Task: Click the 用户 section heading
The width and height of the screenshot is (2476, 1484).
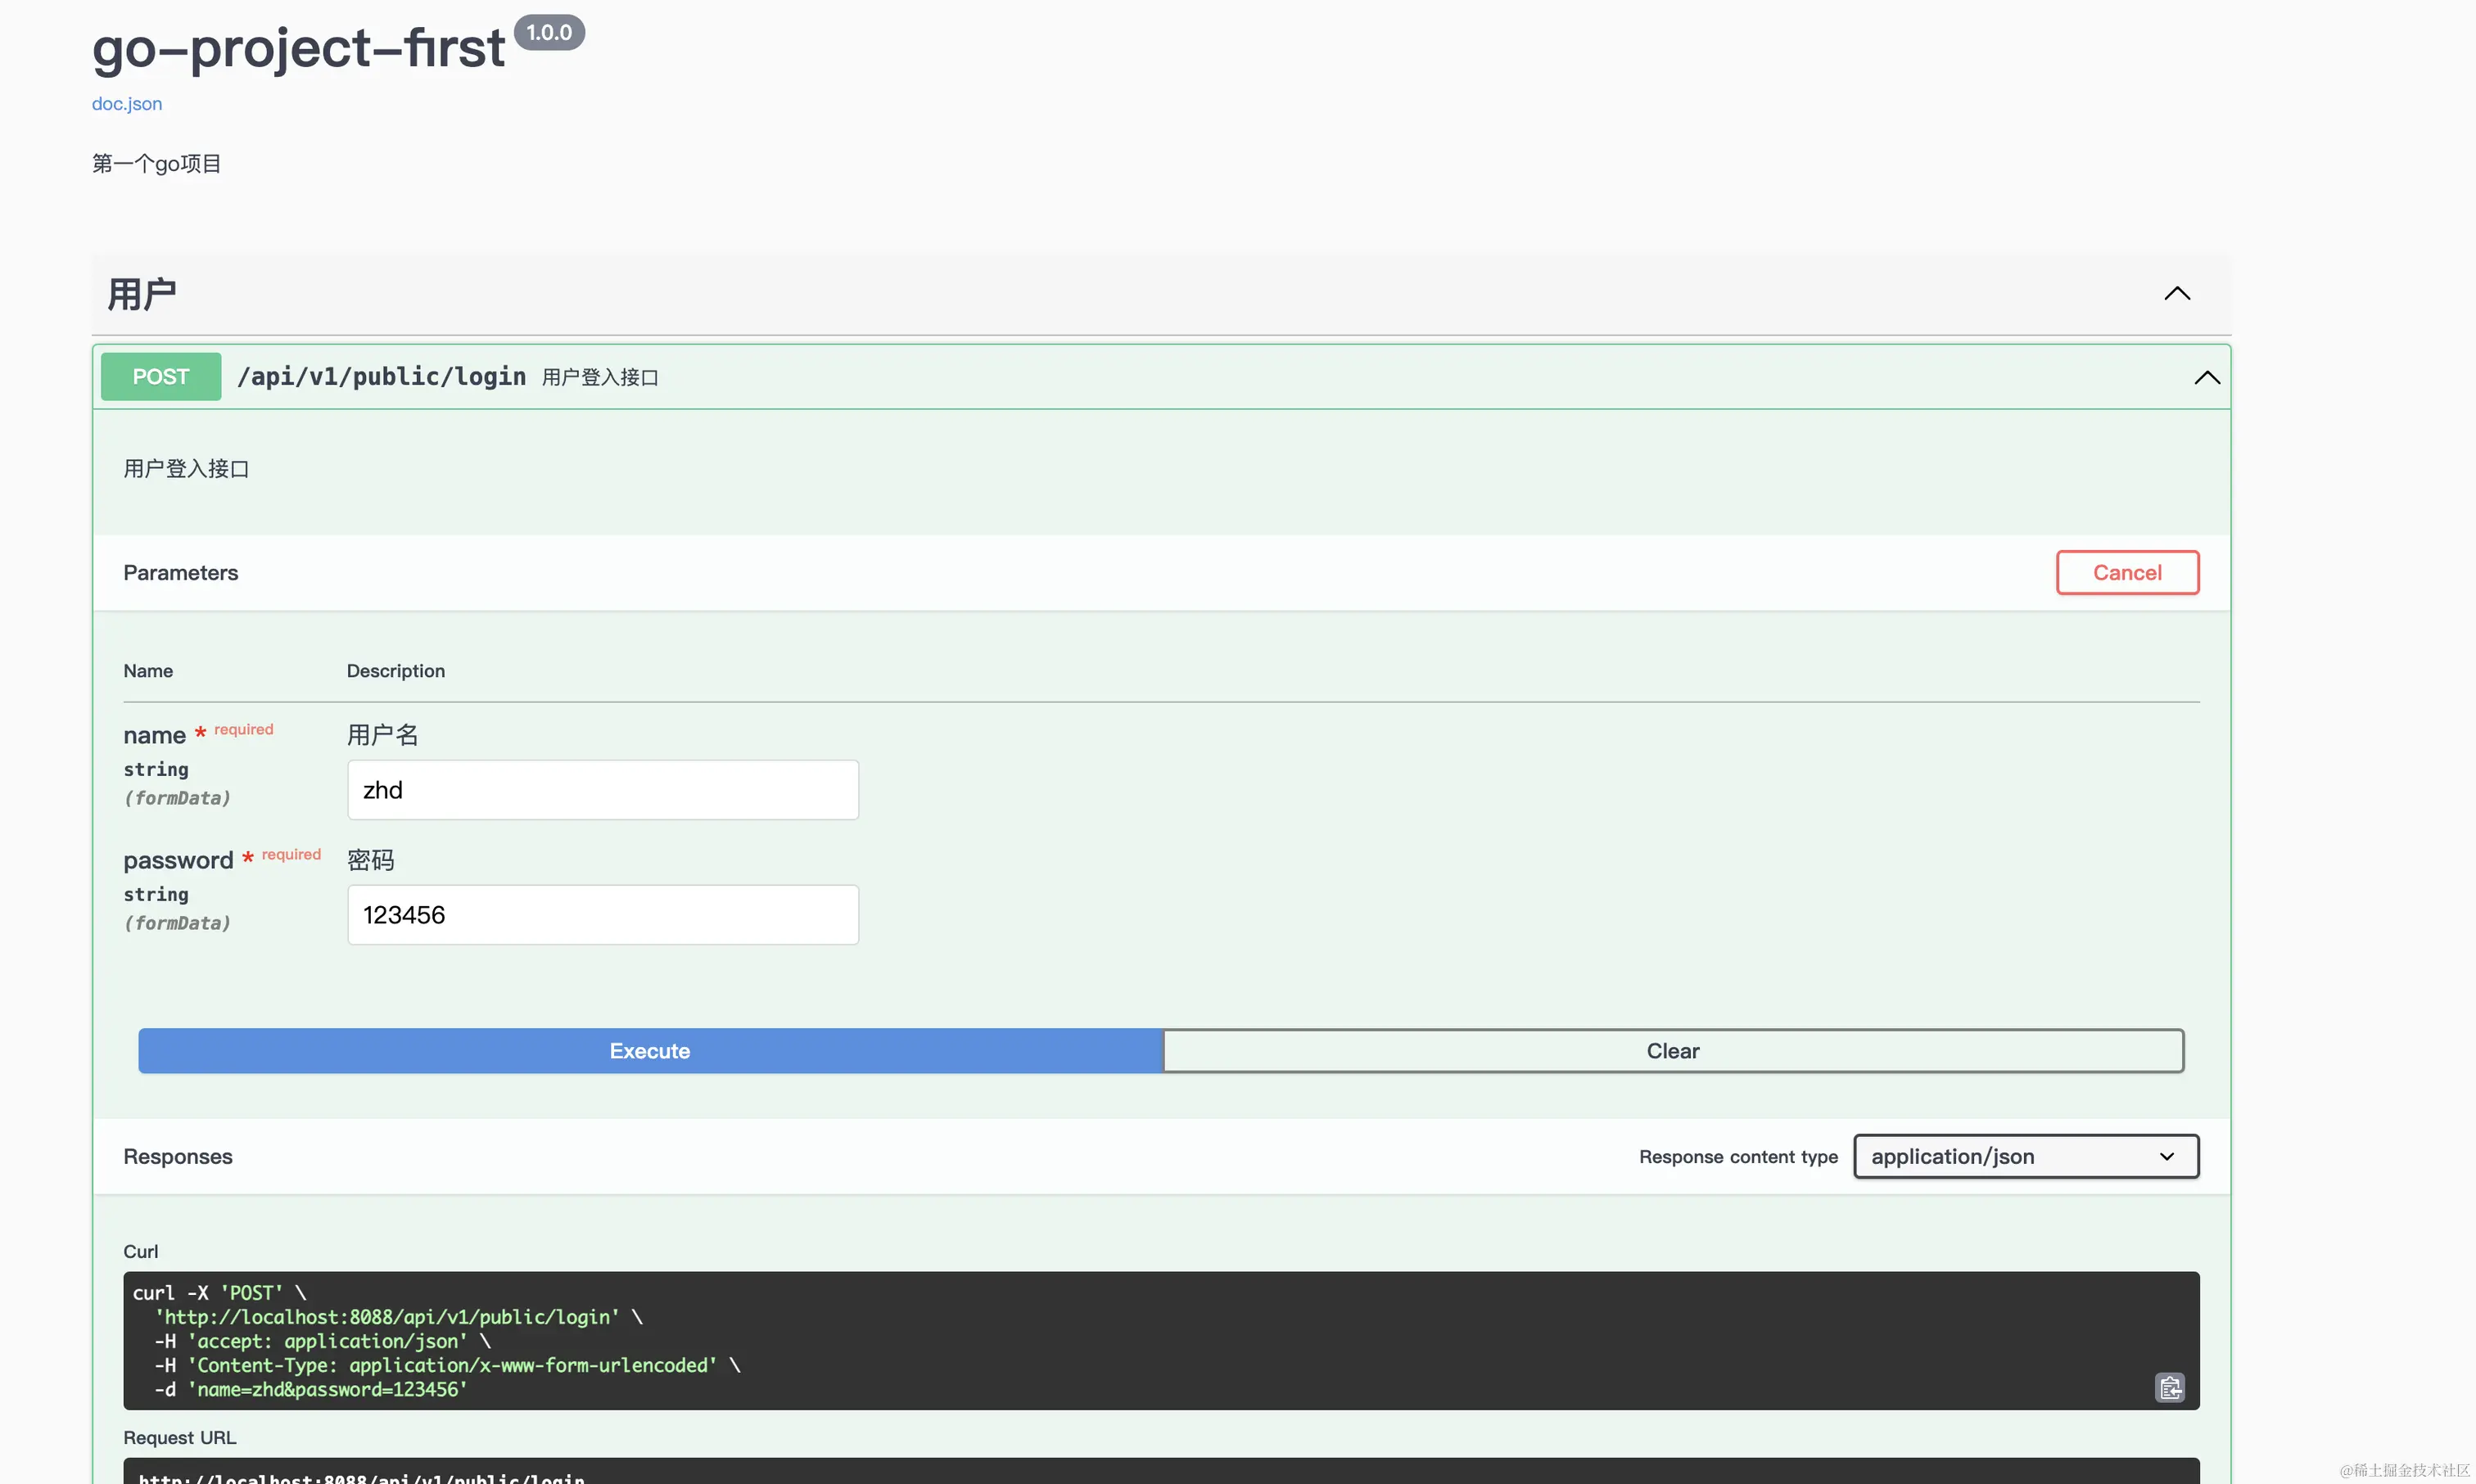Action: tap(142, 294)
